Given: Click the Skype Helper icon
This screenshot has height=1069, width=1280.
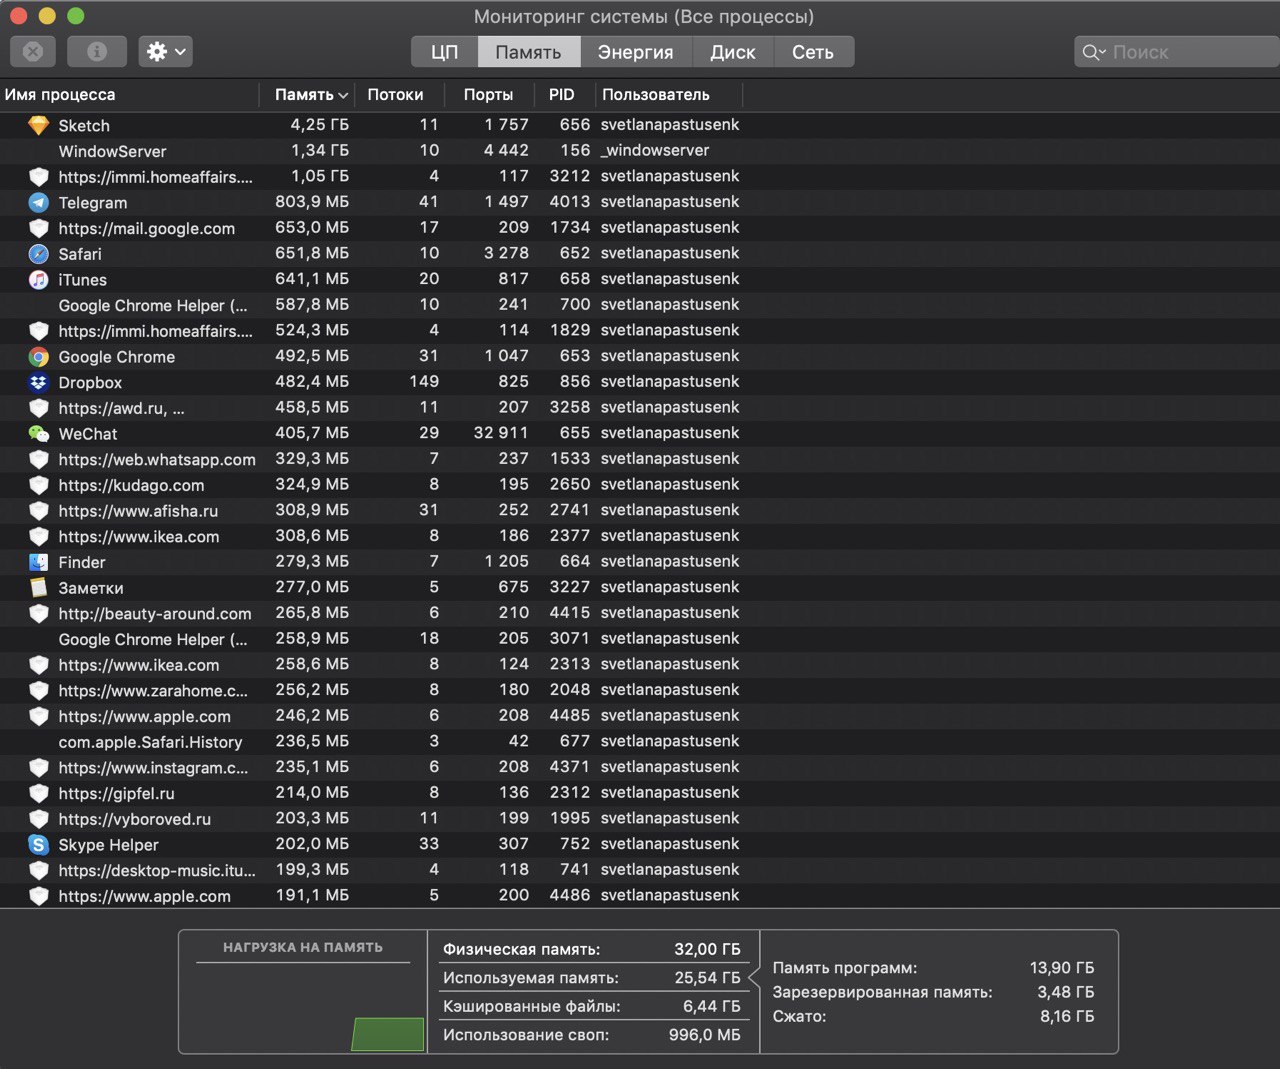Looking at the screenshot, I should click(x=38, y=845).
